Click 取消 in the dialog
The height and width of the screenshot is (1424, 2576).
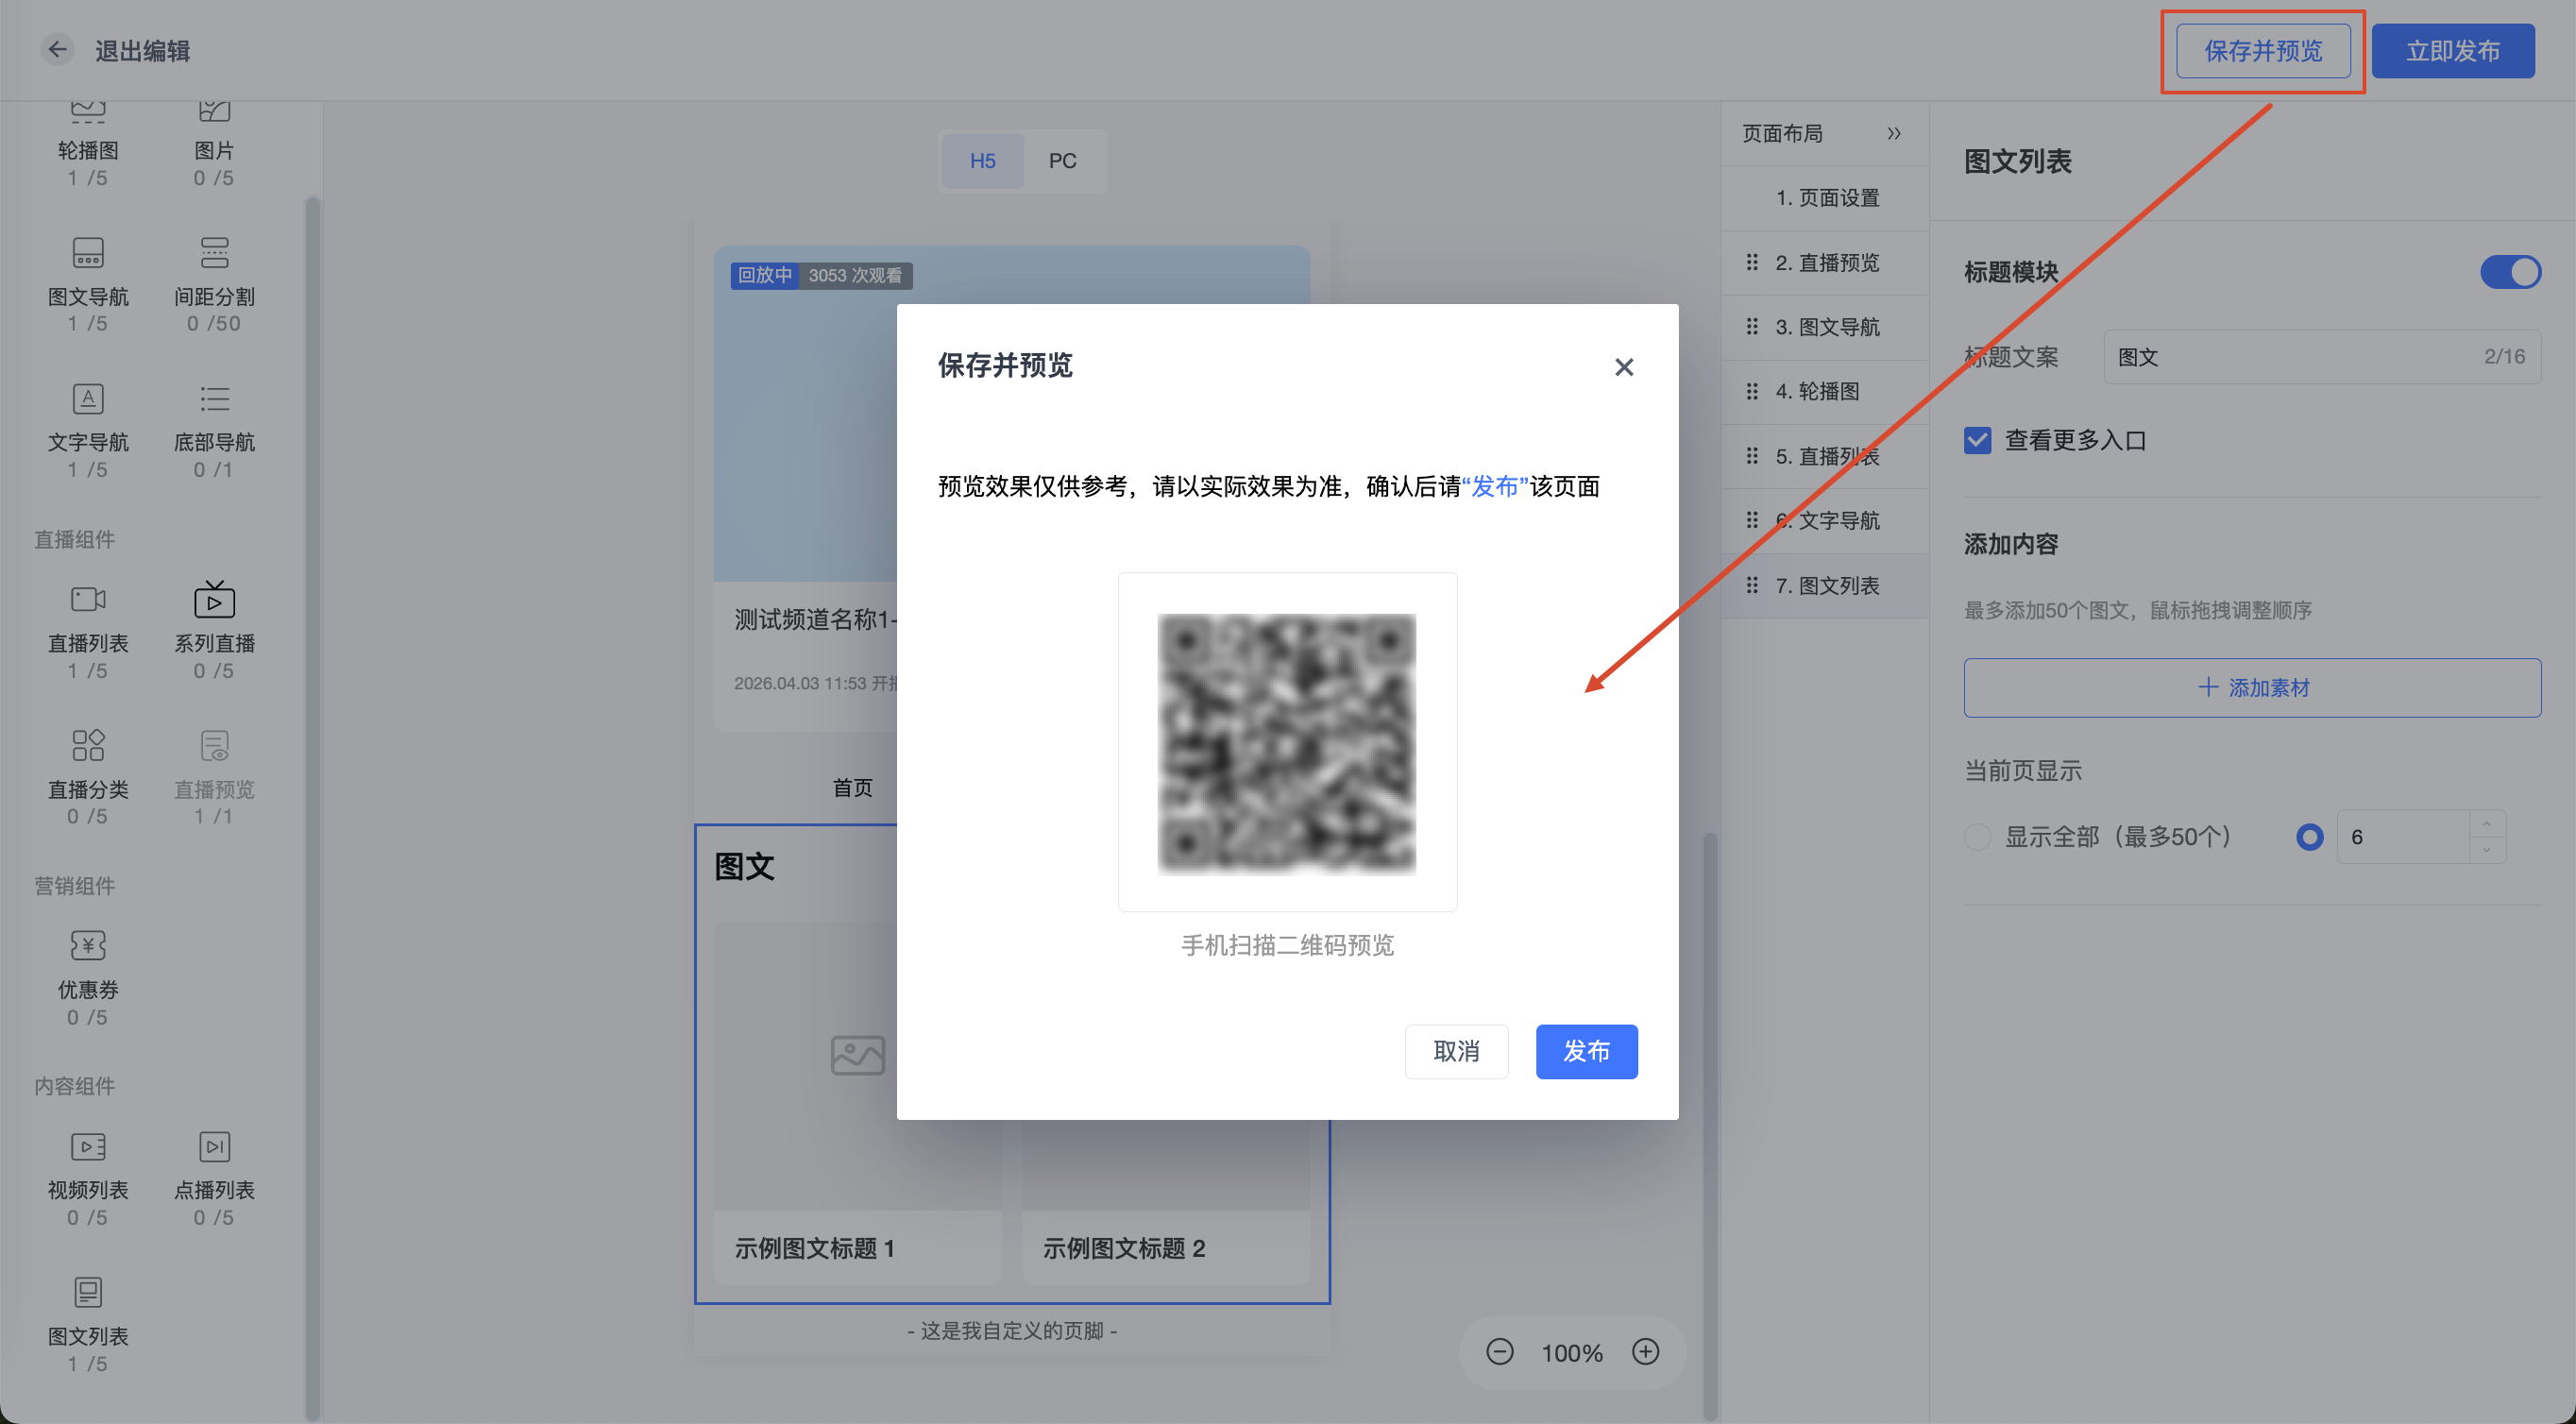point(1456,1051)
